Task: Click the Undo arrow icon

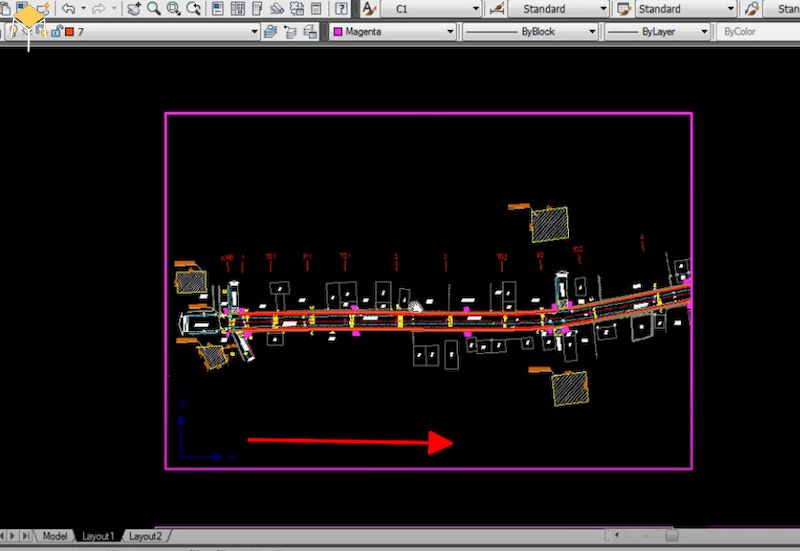Action: click(x=69, y=8)
